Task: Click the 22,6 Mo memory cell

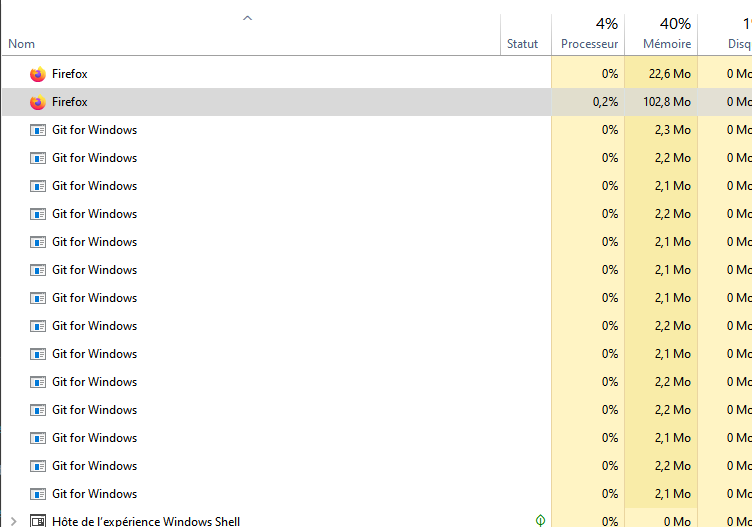Action: pos(661,74)
